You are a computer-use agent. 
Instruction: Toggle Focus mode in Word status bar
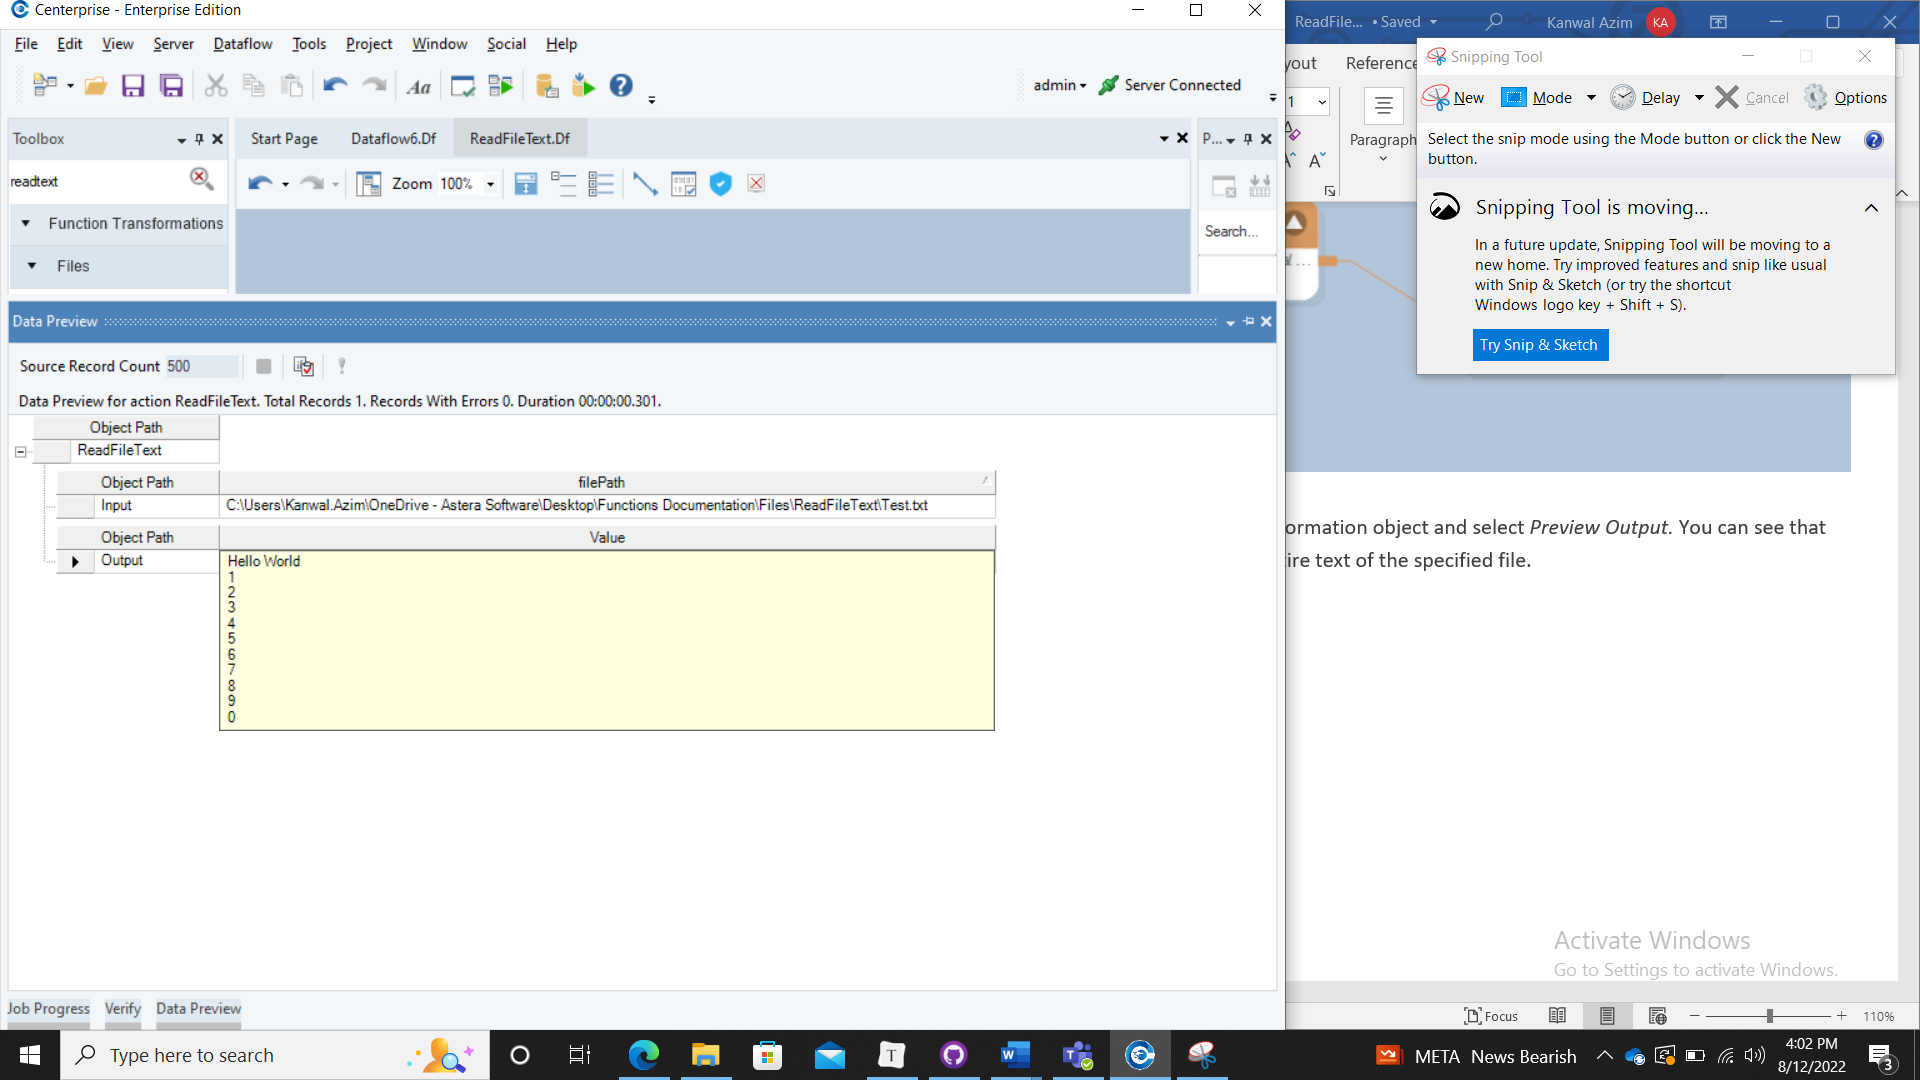coord(1490,1016)
